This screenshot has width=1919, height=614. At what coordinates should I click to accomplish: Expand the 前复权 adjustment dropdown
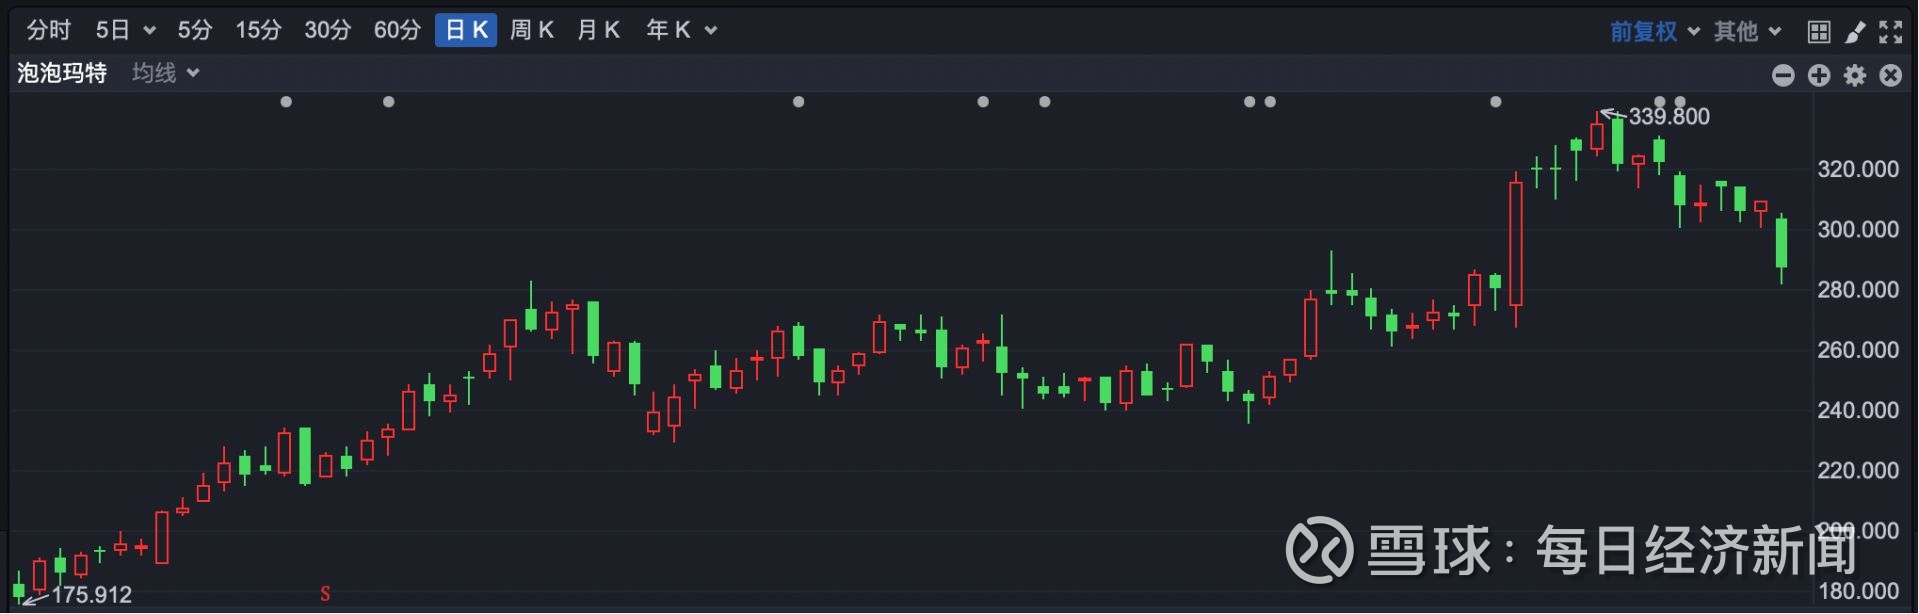1655,32
